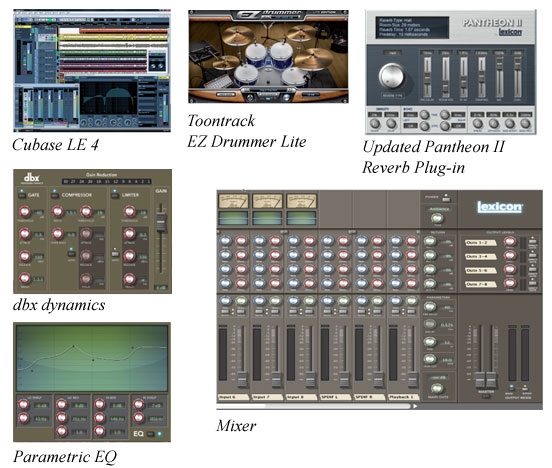Toggle the Parametric EQ on/off switch
552x468 pixels.
pyautogui.click(x=150, y=434)
